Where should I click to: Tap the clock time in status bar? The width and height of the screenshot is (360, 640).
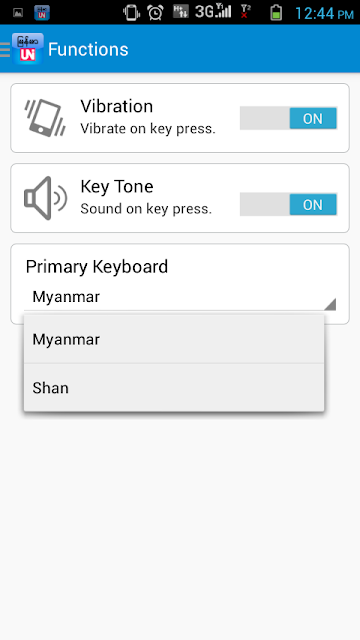324,13
